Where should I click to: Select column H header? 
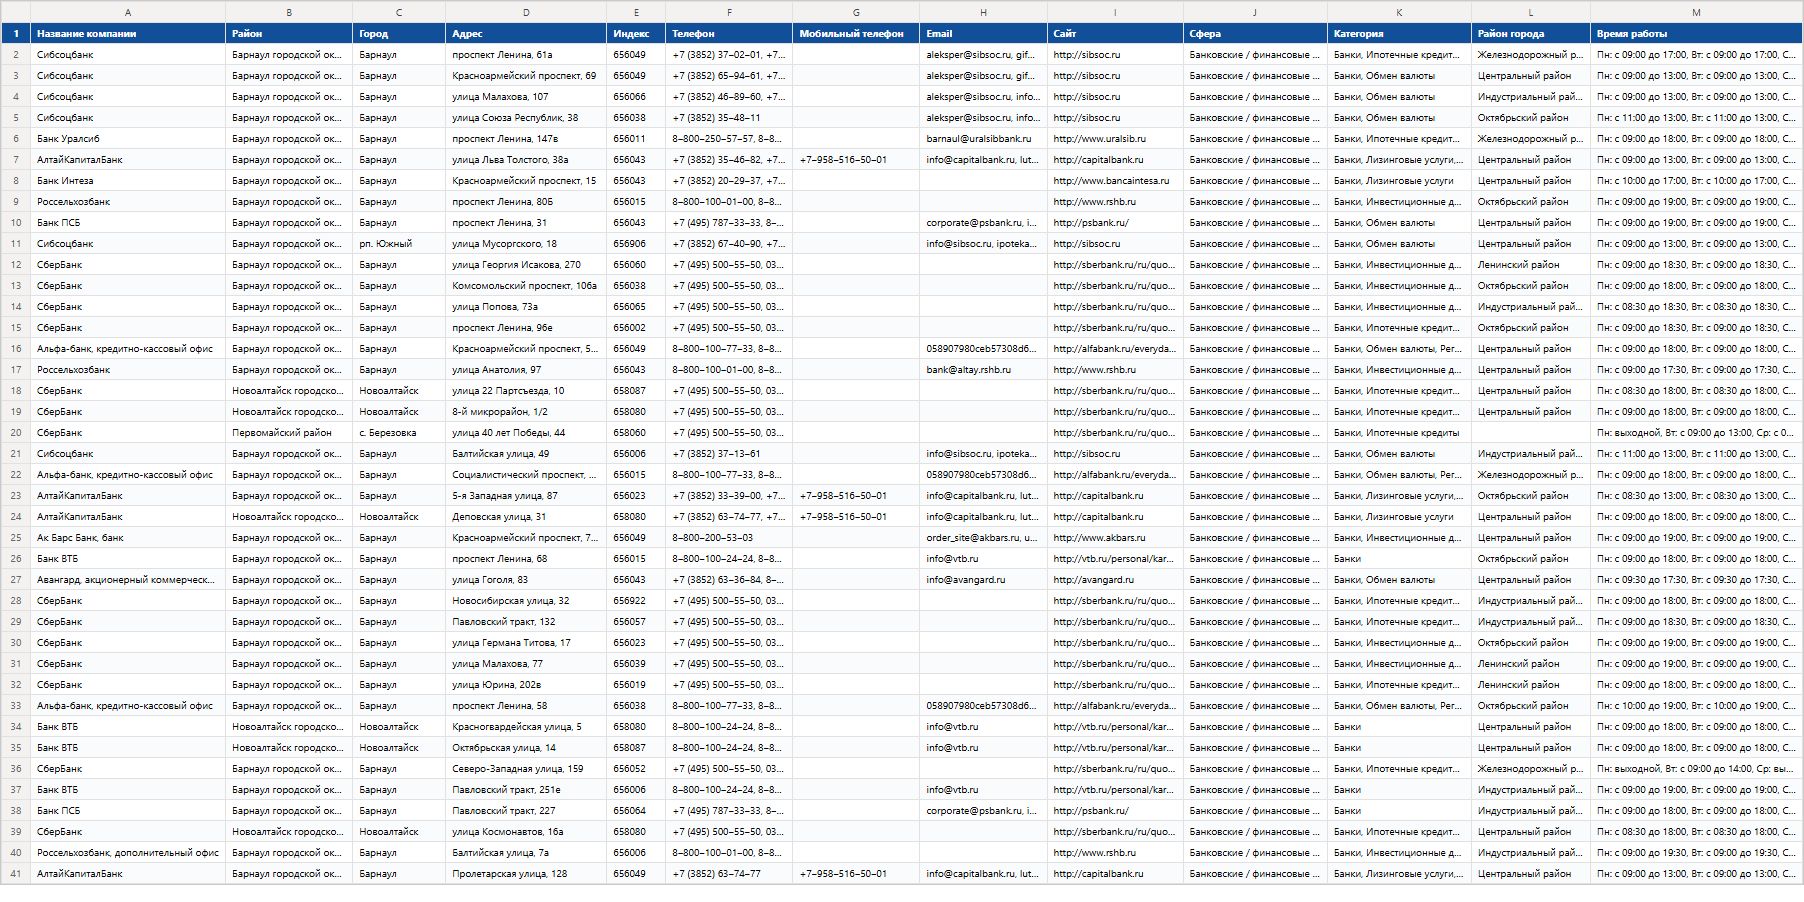pos(983,12)
